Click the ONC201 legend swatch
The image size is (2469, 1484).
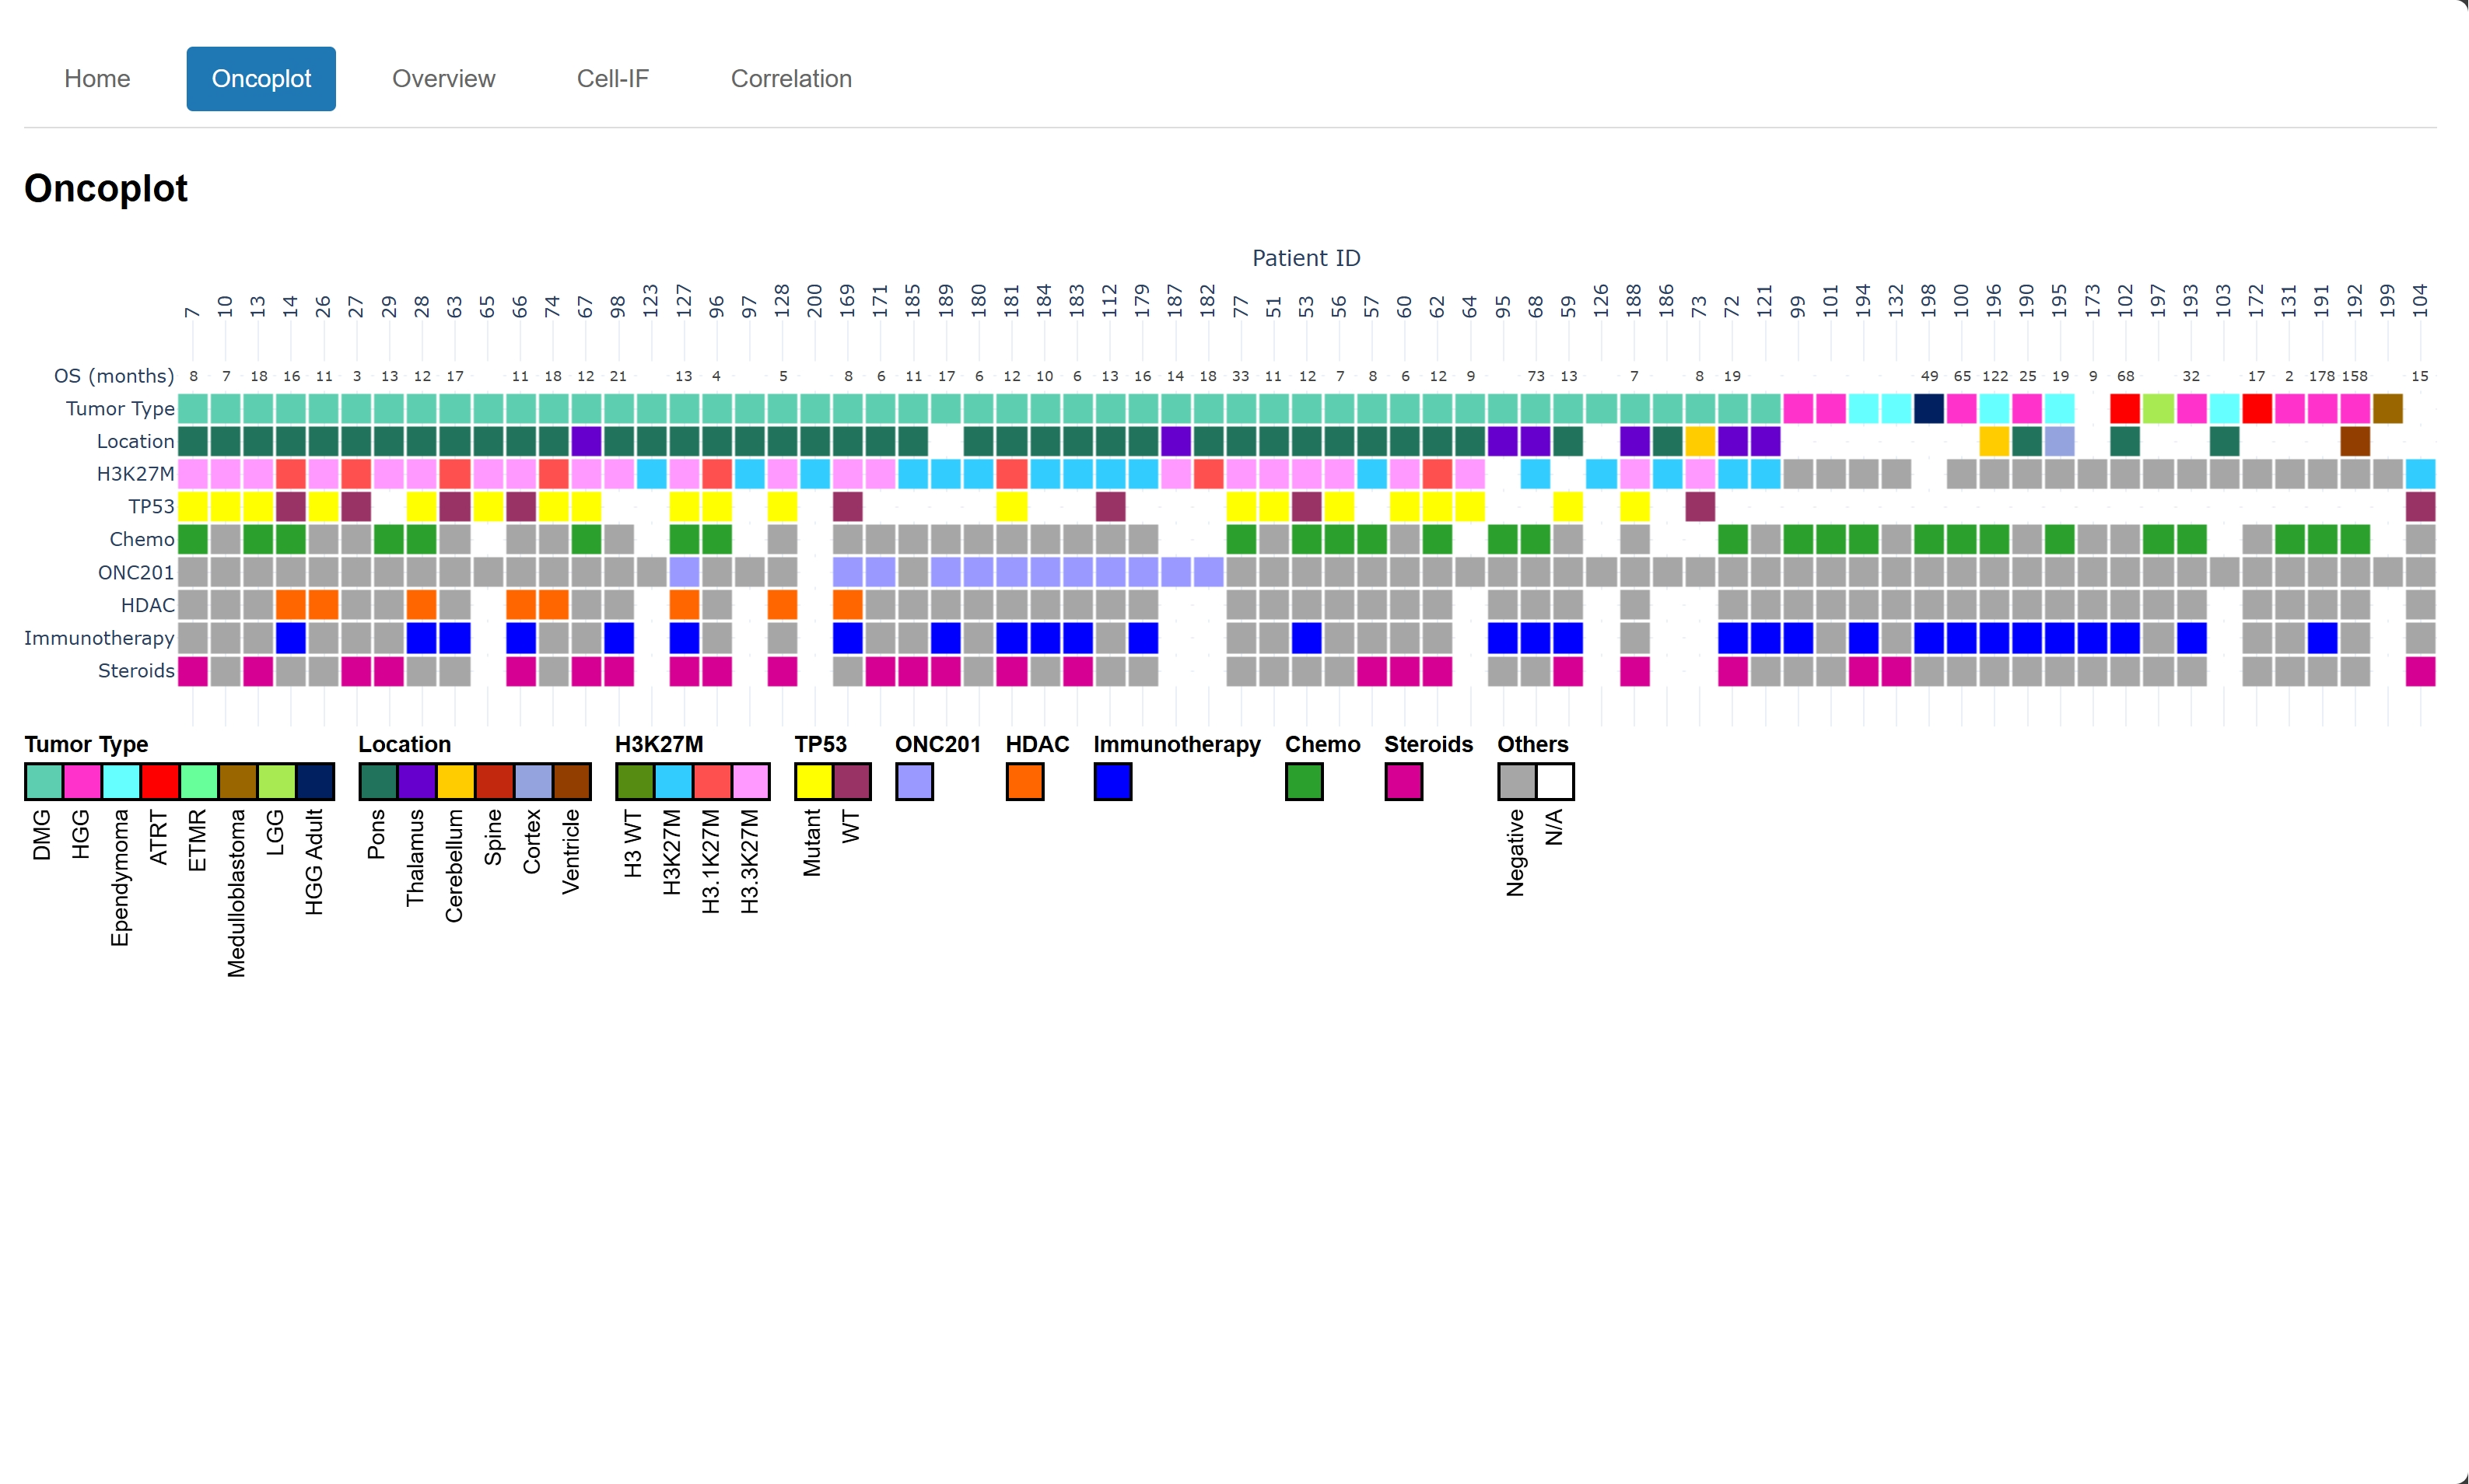click(x=915, y=781)
